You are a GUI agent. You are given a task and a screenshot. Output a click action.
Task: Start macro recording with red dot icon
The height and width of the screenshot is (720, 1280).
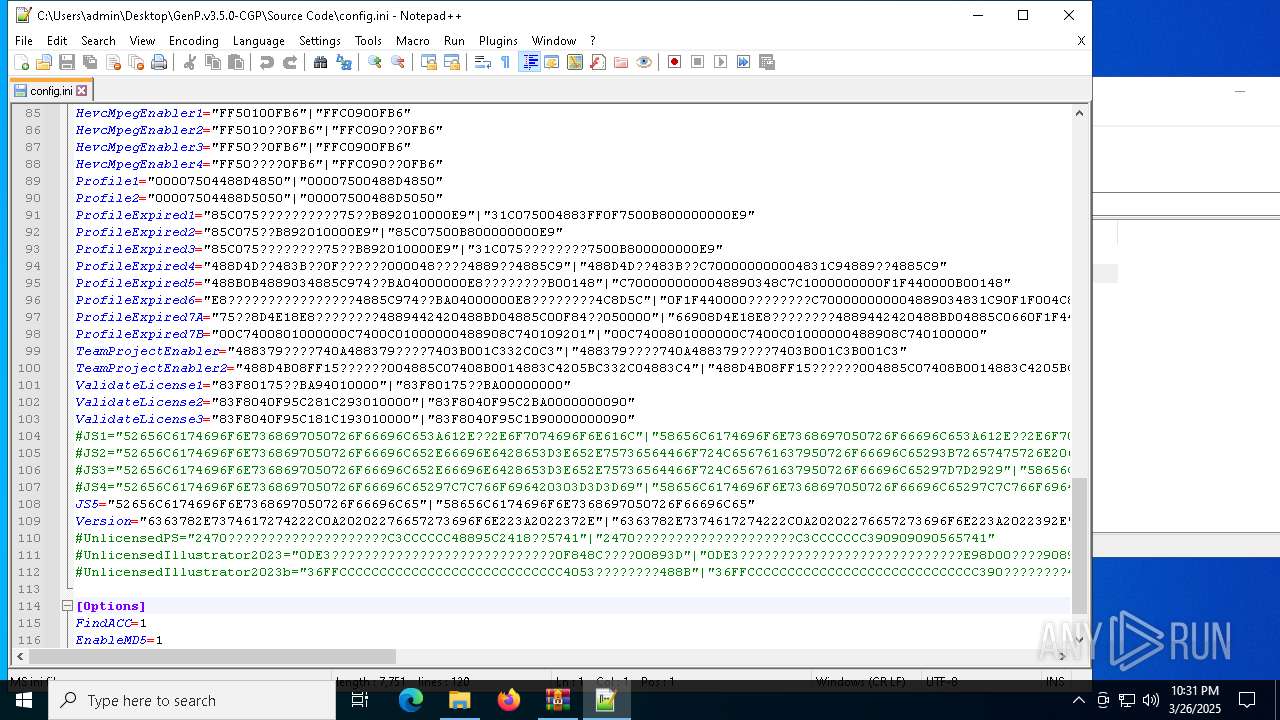(x=675, y=62)
